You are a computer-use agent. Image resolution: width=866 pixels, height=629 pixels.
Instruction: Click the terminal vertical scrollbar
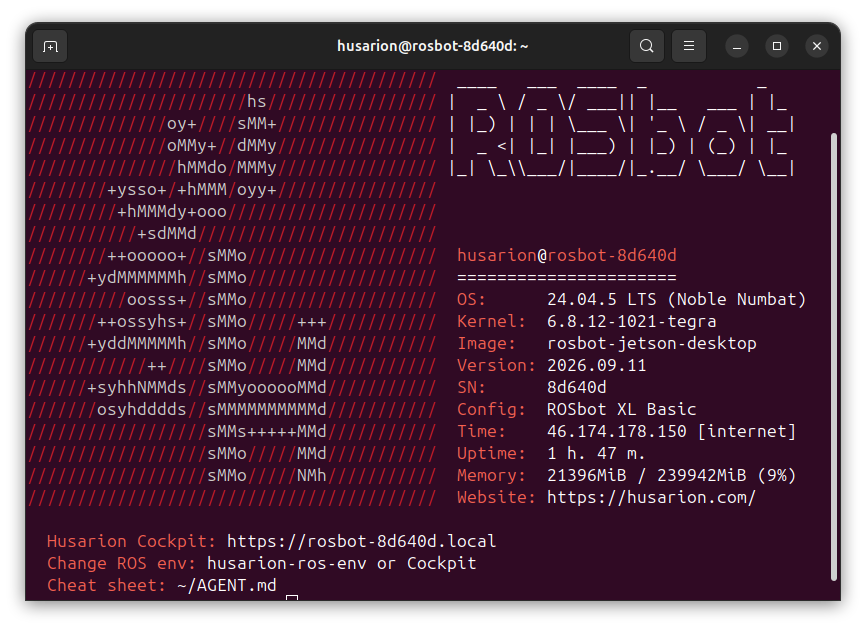tap(834, 356)
